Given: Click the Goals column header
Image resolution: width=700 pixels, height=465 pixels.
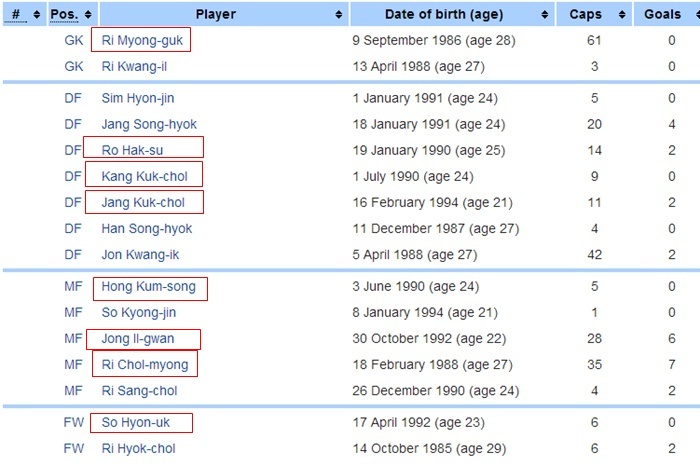Looking at the screenshot, I should pyautogui.click(x=667, y=14).
